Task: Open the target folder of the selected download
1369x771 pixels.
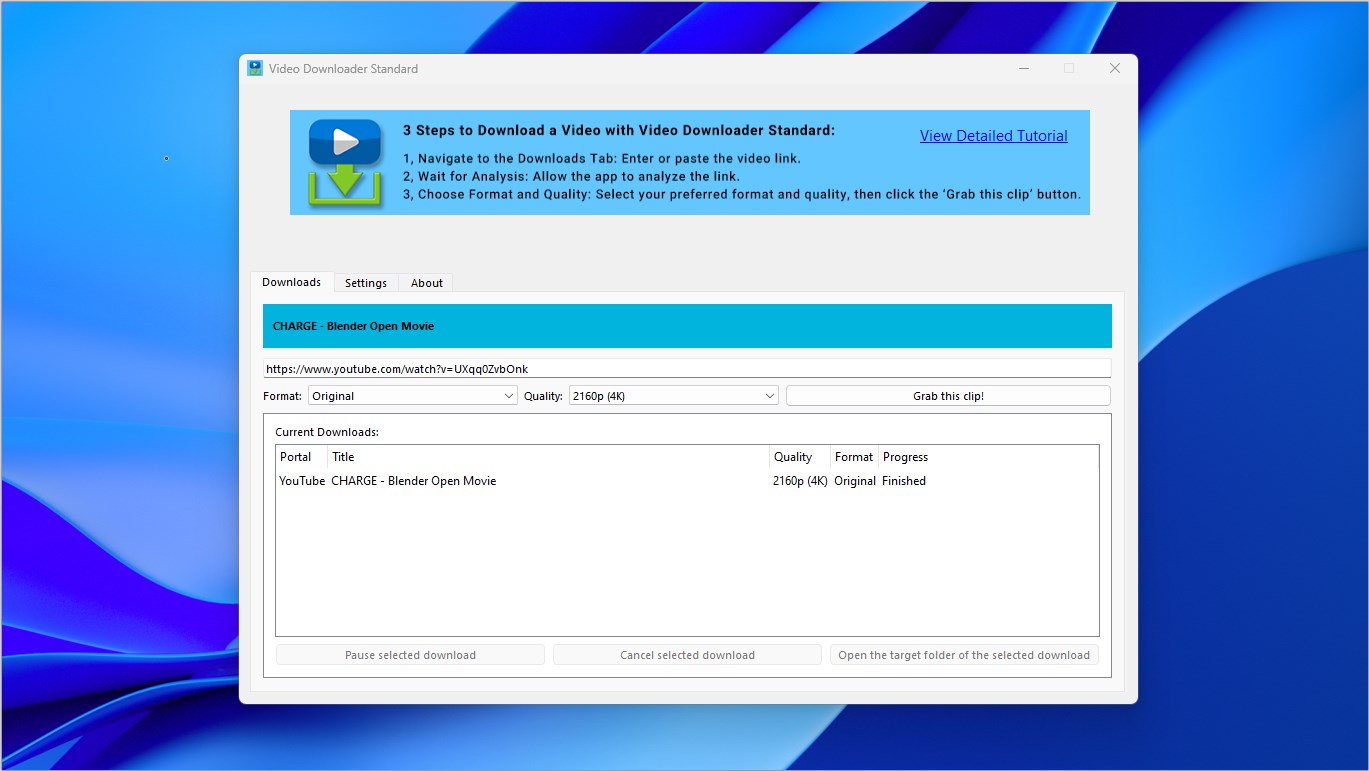Action: [963, 654]
